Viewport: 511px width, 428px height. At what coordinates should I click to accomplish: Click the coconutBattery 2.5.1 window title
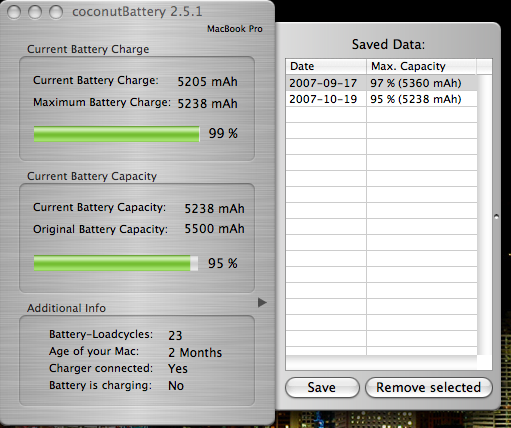(137, 12)
